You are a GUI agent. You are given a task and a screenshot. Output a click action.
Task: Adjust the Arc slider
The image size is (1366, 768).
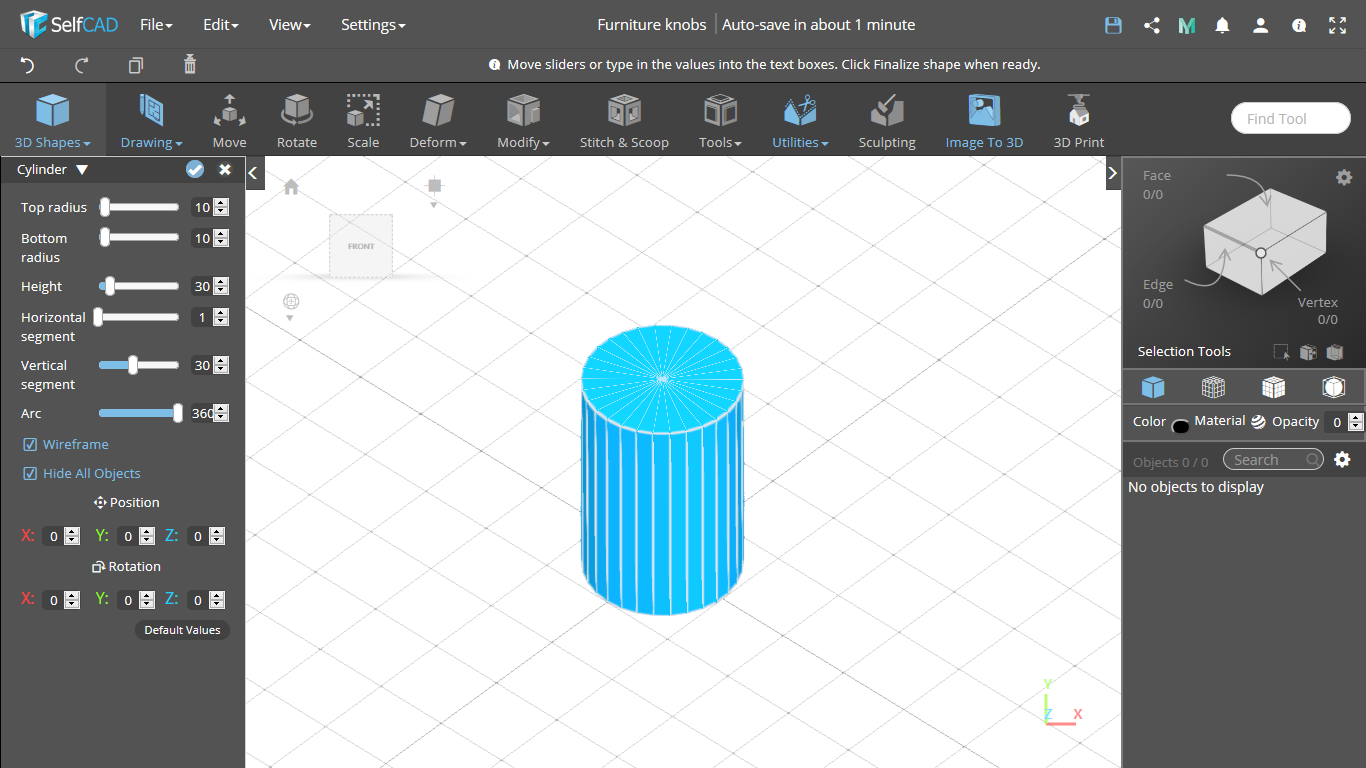tap(139, 413)
